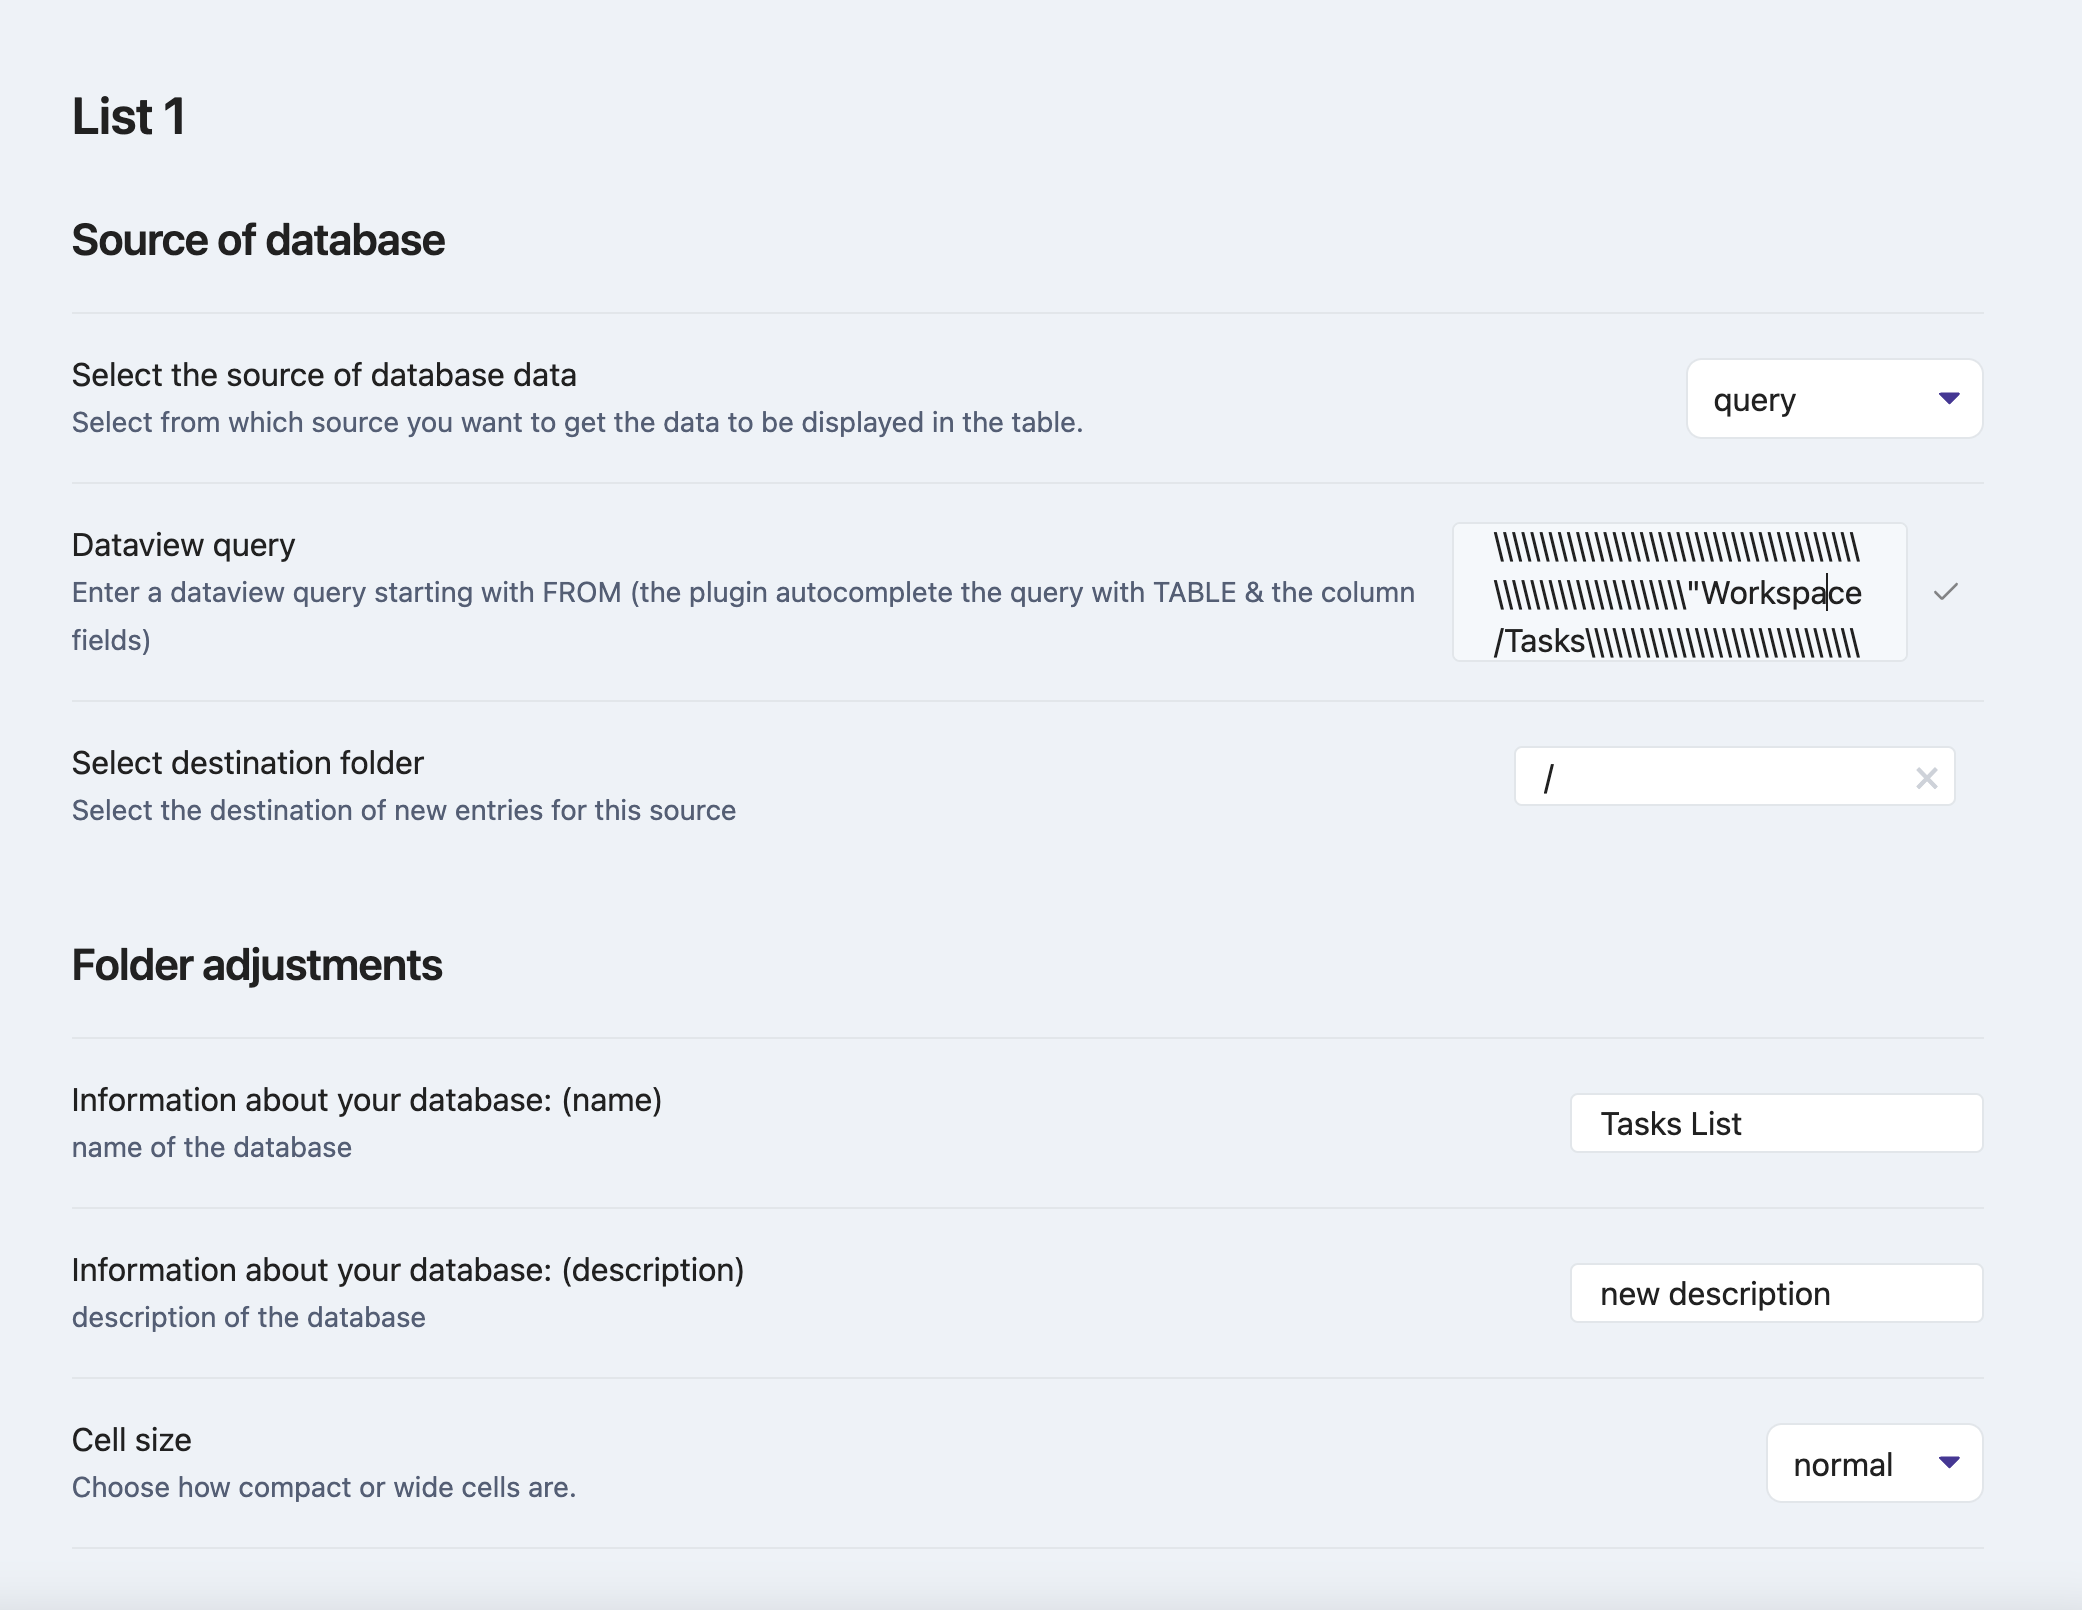Image resolution: width=2082 pixels, height=1610 pixels.
Task: Click the "Select destination folder" label
Action: tap(247, 762)
